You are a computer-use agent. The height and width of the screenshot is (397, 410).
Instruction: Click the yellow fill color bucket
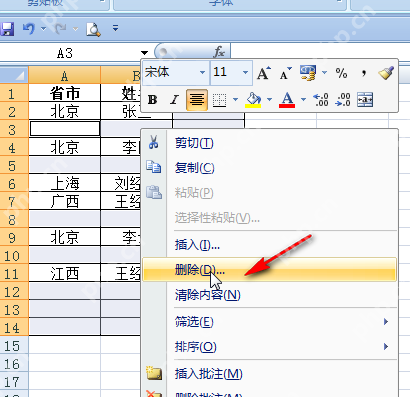tap(253, 99)
